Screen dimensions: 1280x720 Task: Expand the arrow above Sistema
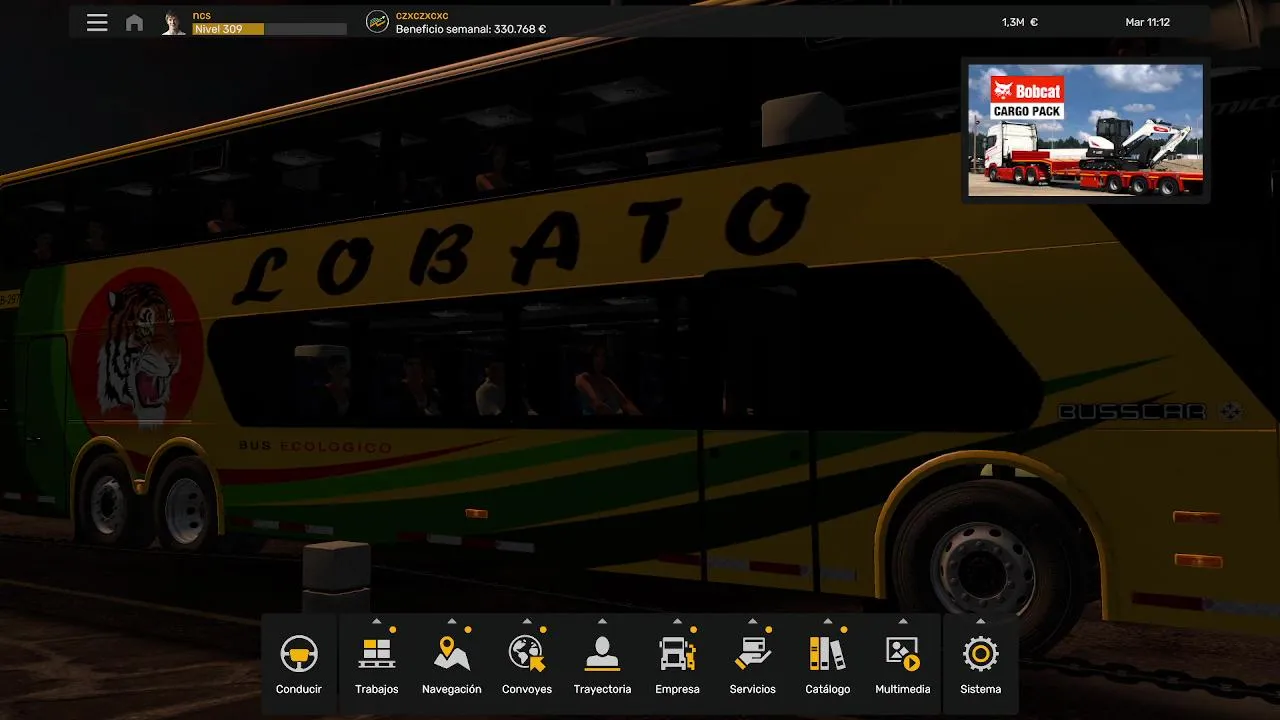click(x=981, y=621)
